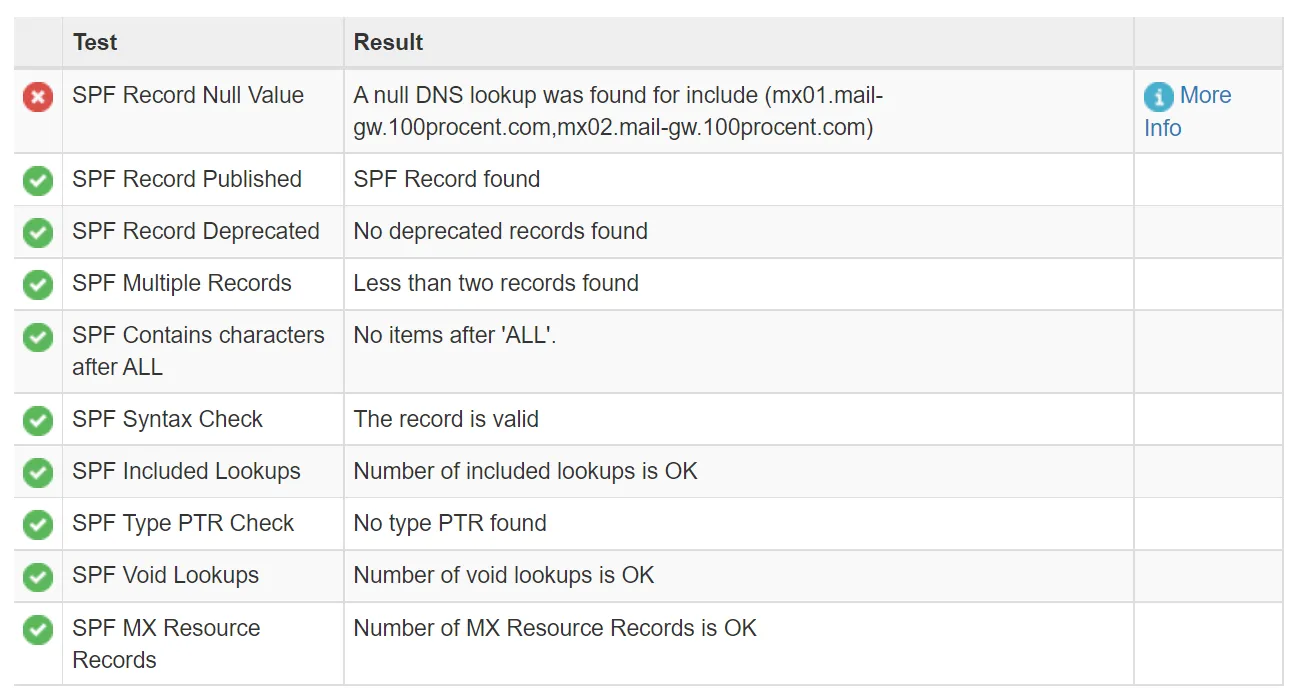Click the green check icon beside SPF Syntax Check
Image resolution: width=1298 pixels, height=700 pixels.
(x=38, y=421)
